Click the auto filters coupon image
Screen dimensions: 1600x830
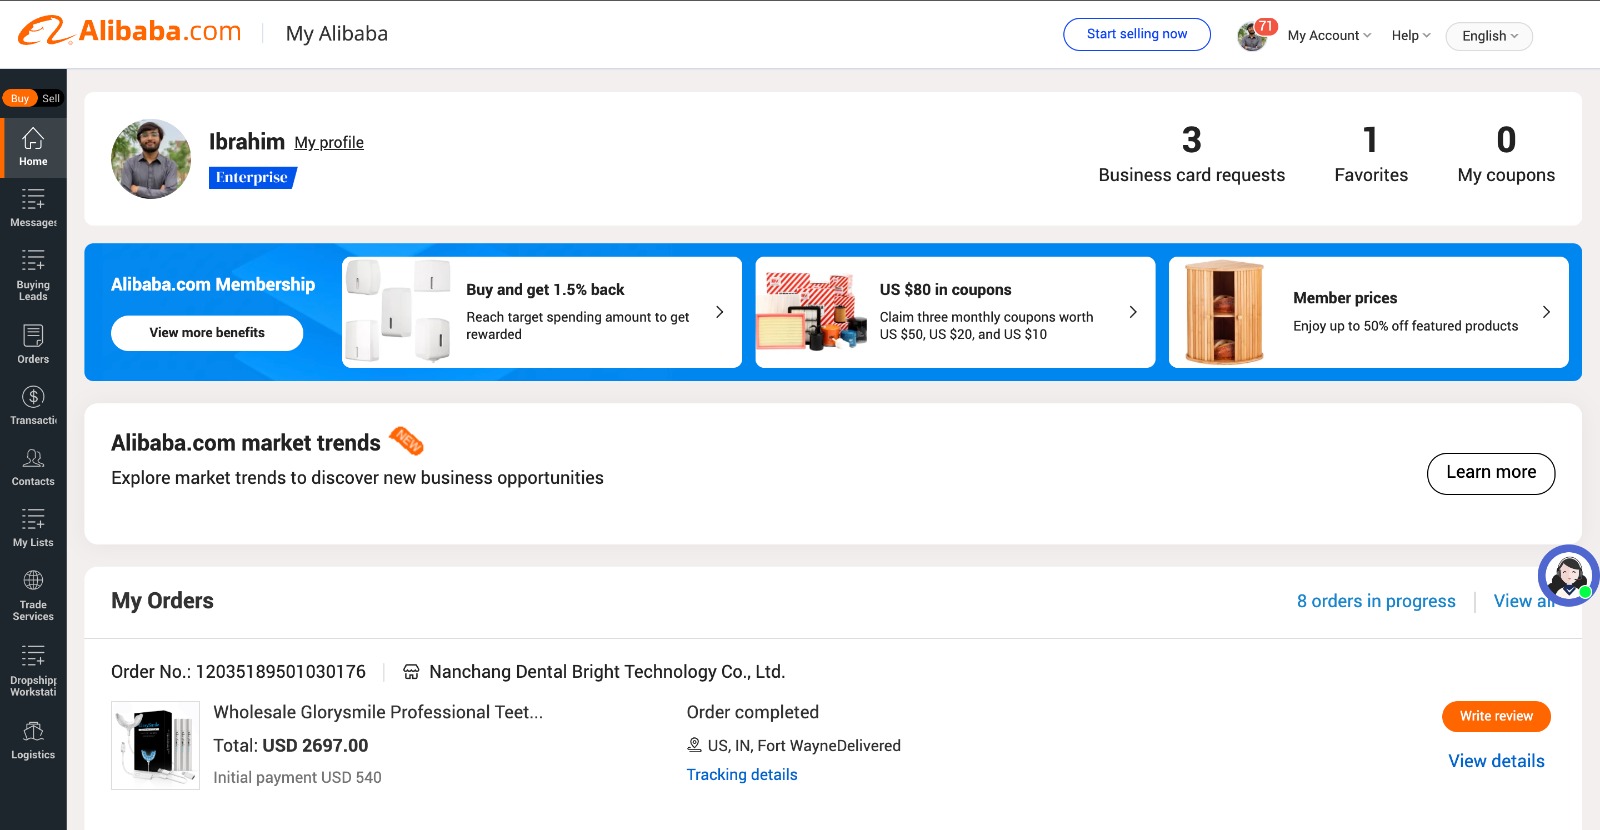coord(811,311)
